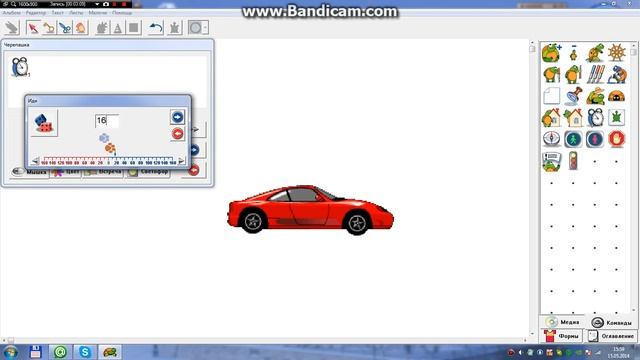
Task: Click the pink standing pedestrian icon
Action: click(595, 139)
